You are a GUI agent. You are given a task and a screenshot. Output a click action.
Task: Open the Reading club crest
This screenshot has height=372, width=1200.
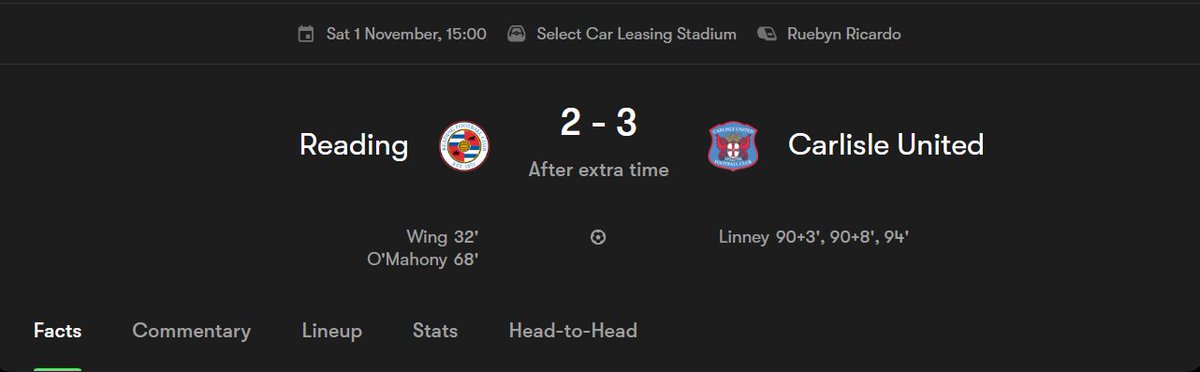coord(466,146)
